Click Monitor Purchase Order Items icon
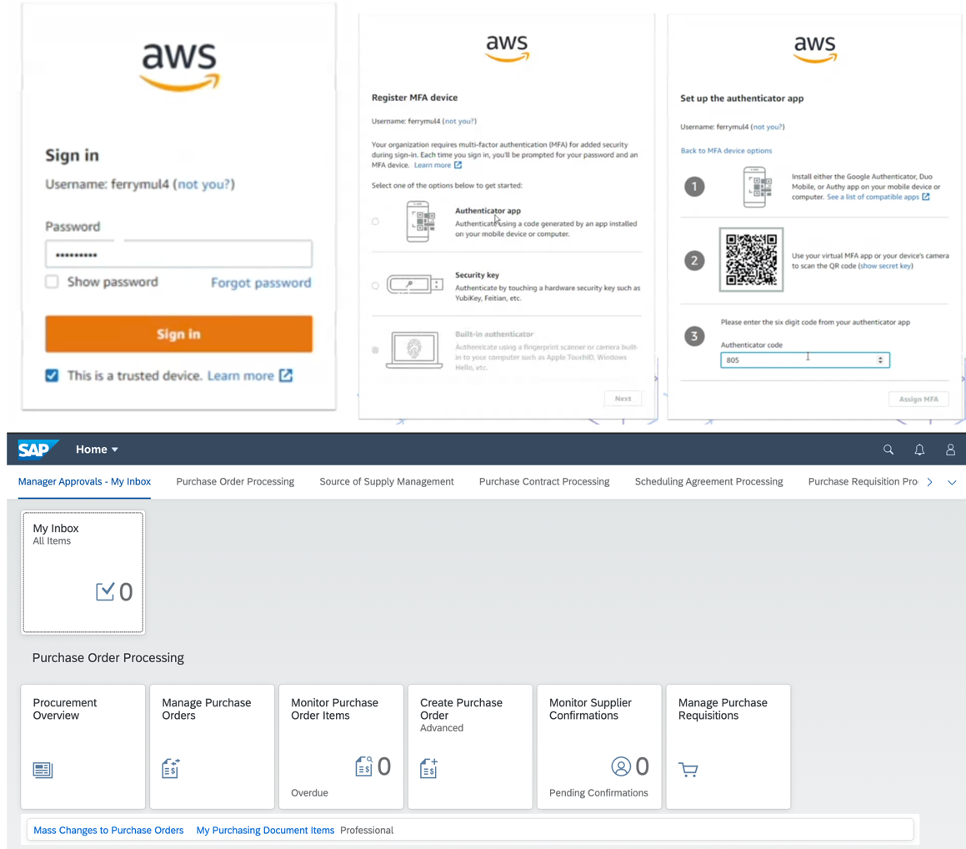This screenshot has height=849, width=966. [x=364, y=766]
